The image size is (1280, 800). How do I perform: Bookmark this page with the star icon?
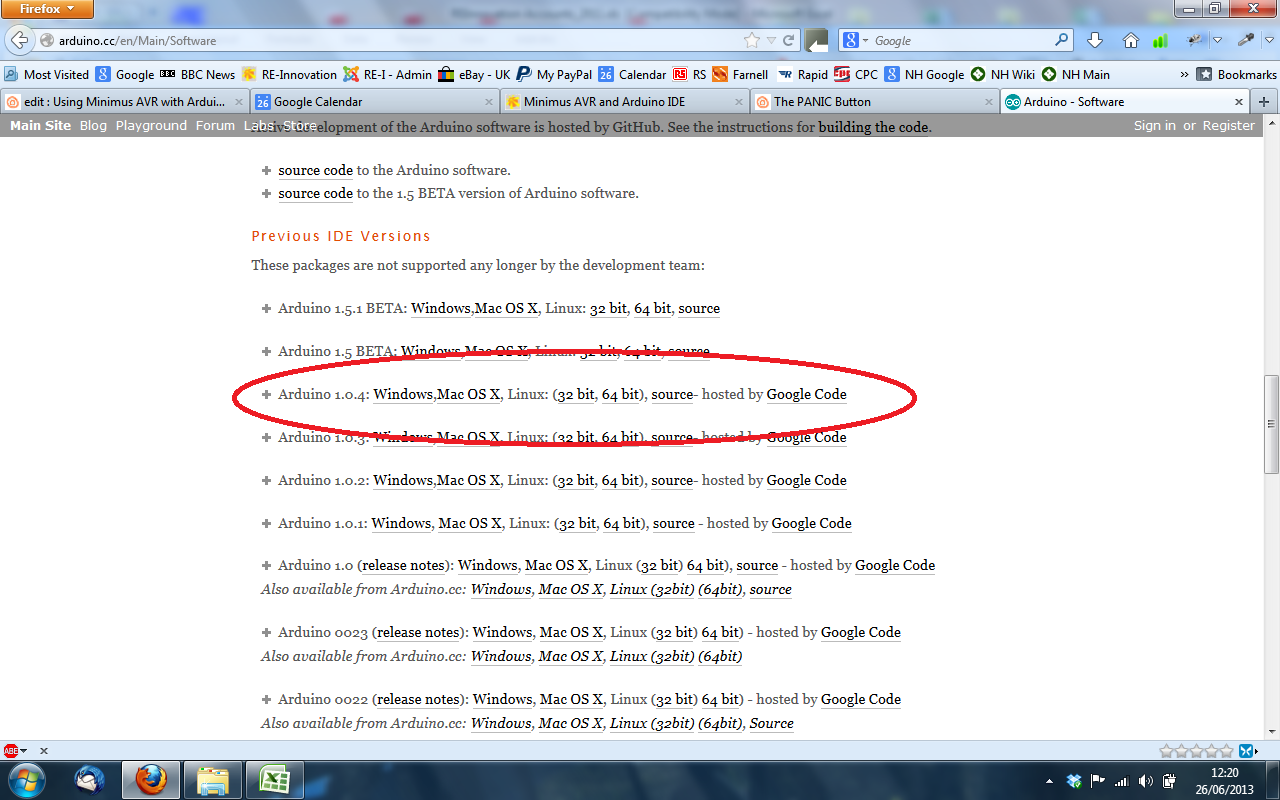752,41
